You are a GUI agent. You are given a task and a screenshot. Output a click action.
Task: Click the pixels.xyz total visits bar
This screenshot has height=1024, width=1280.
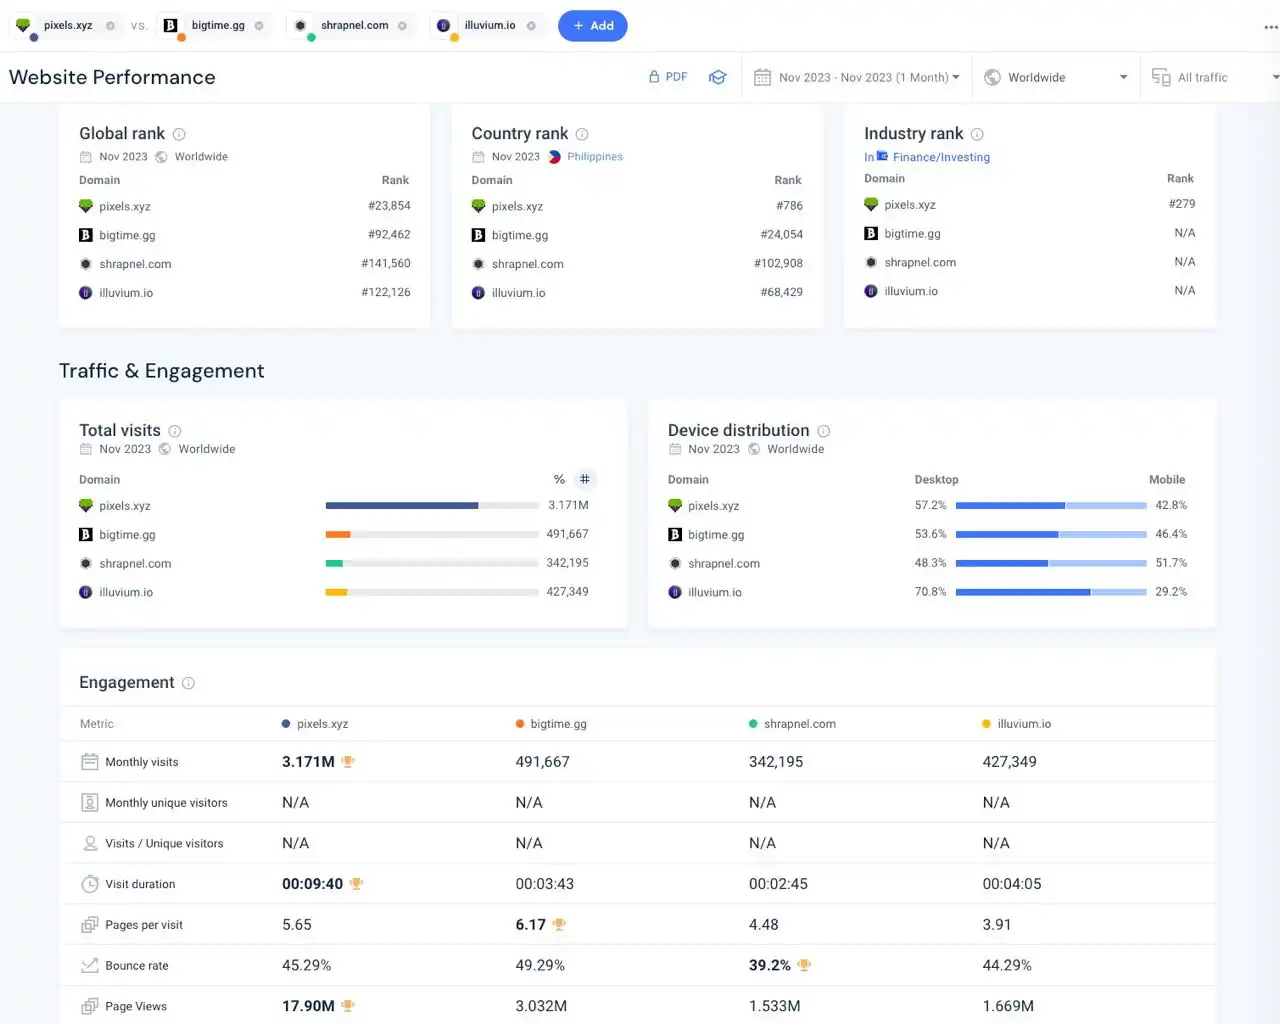tap(402, 506)
